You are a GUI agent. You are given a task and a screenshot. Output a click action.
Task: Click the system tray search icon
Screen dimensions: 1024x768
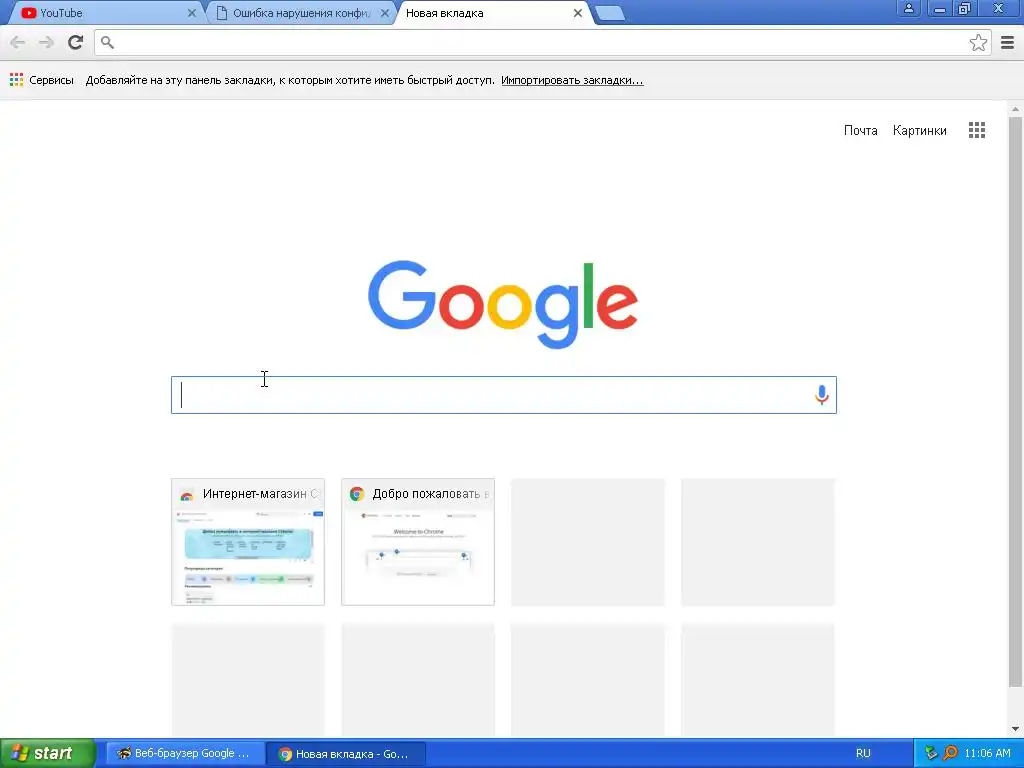click(x=950, y=753)
